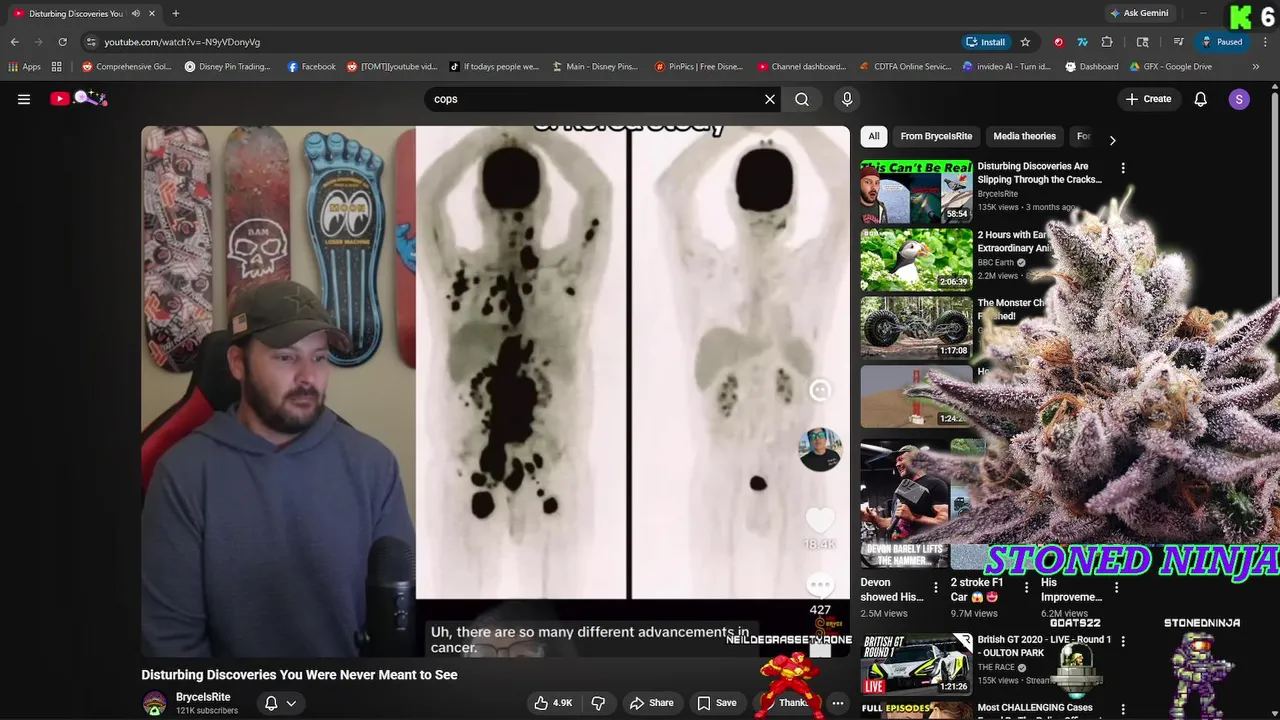The width and height of the screenshot is (1280, 720).
Task: Open a new browser tab
Action: point(175,13)
